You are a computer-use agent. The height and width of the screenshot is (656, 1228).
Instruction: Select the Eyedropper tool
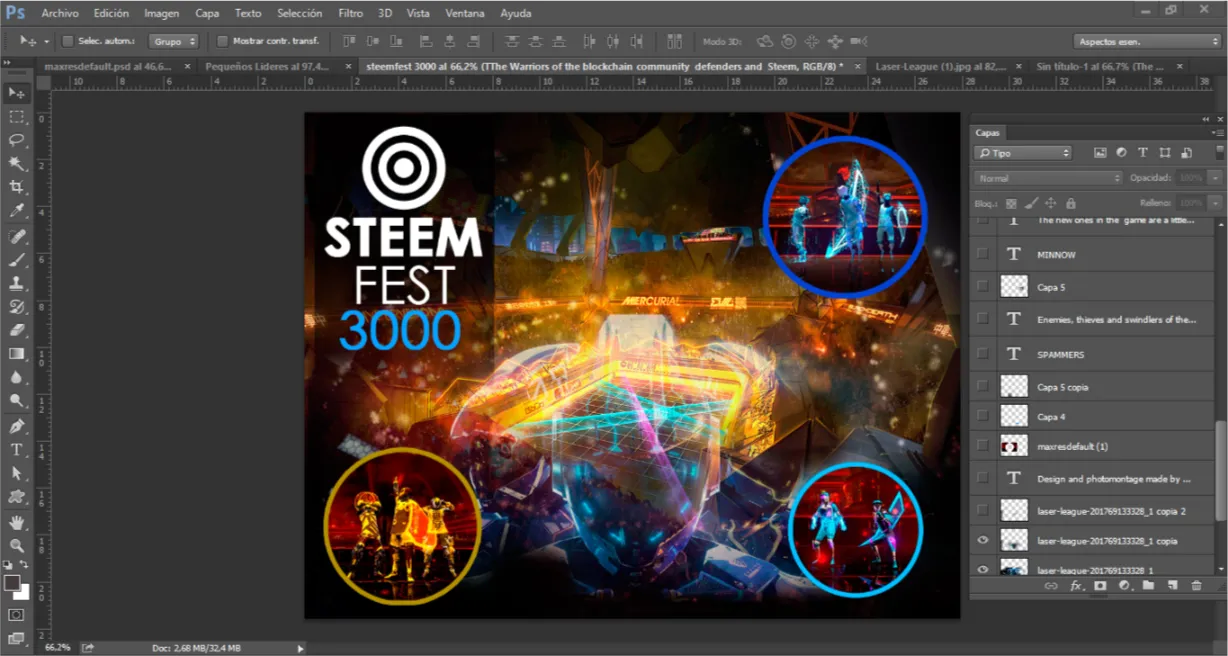(17, 211)
